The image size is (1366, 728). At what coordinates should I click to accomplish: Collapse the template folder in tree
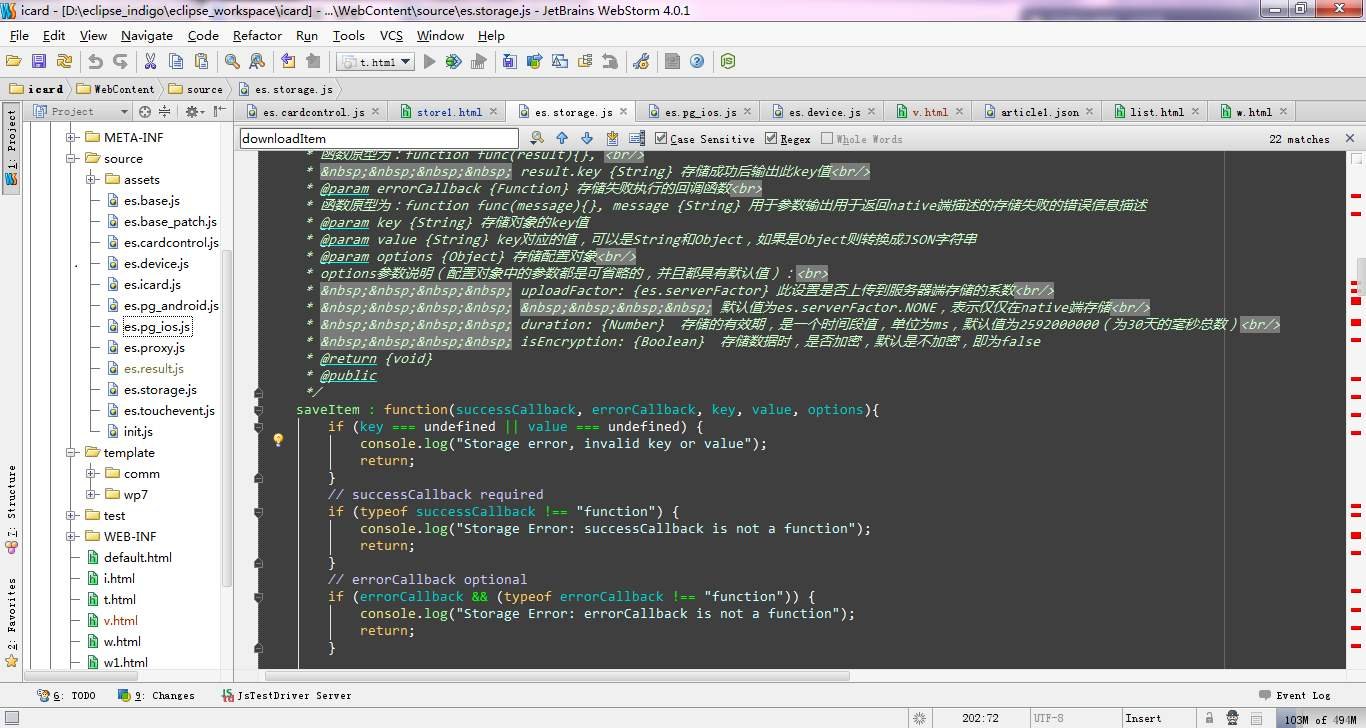coord(72,453)
